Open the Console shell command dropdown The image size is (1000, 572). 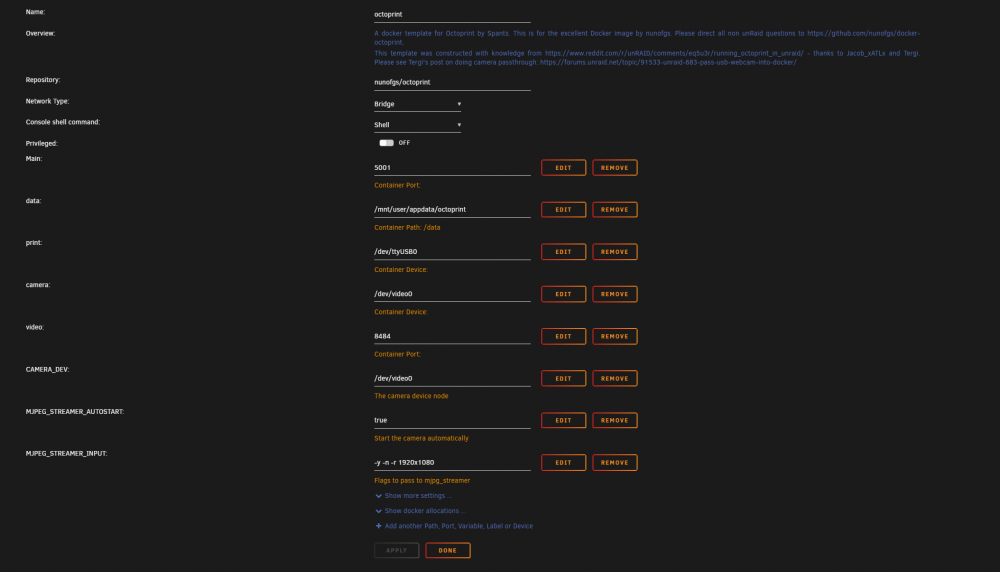click(417, 125)
